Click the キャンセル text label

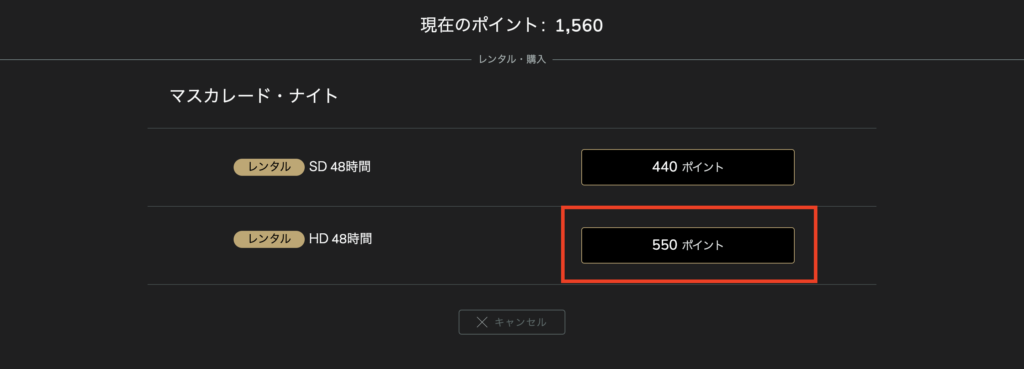tap(520, 322)
